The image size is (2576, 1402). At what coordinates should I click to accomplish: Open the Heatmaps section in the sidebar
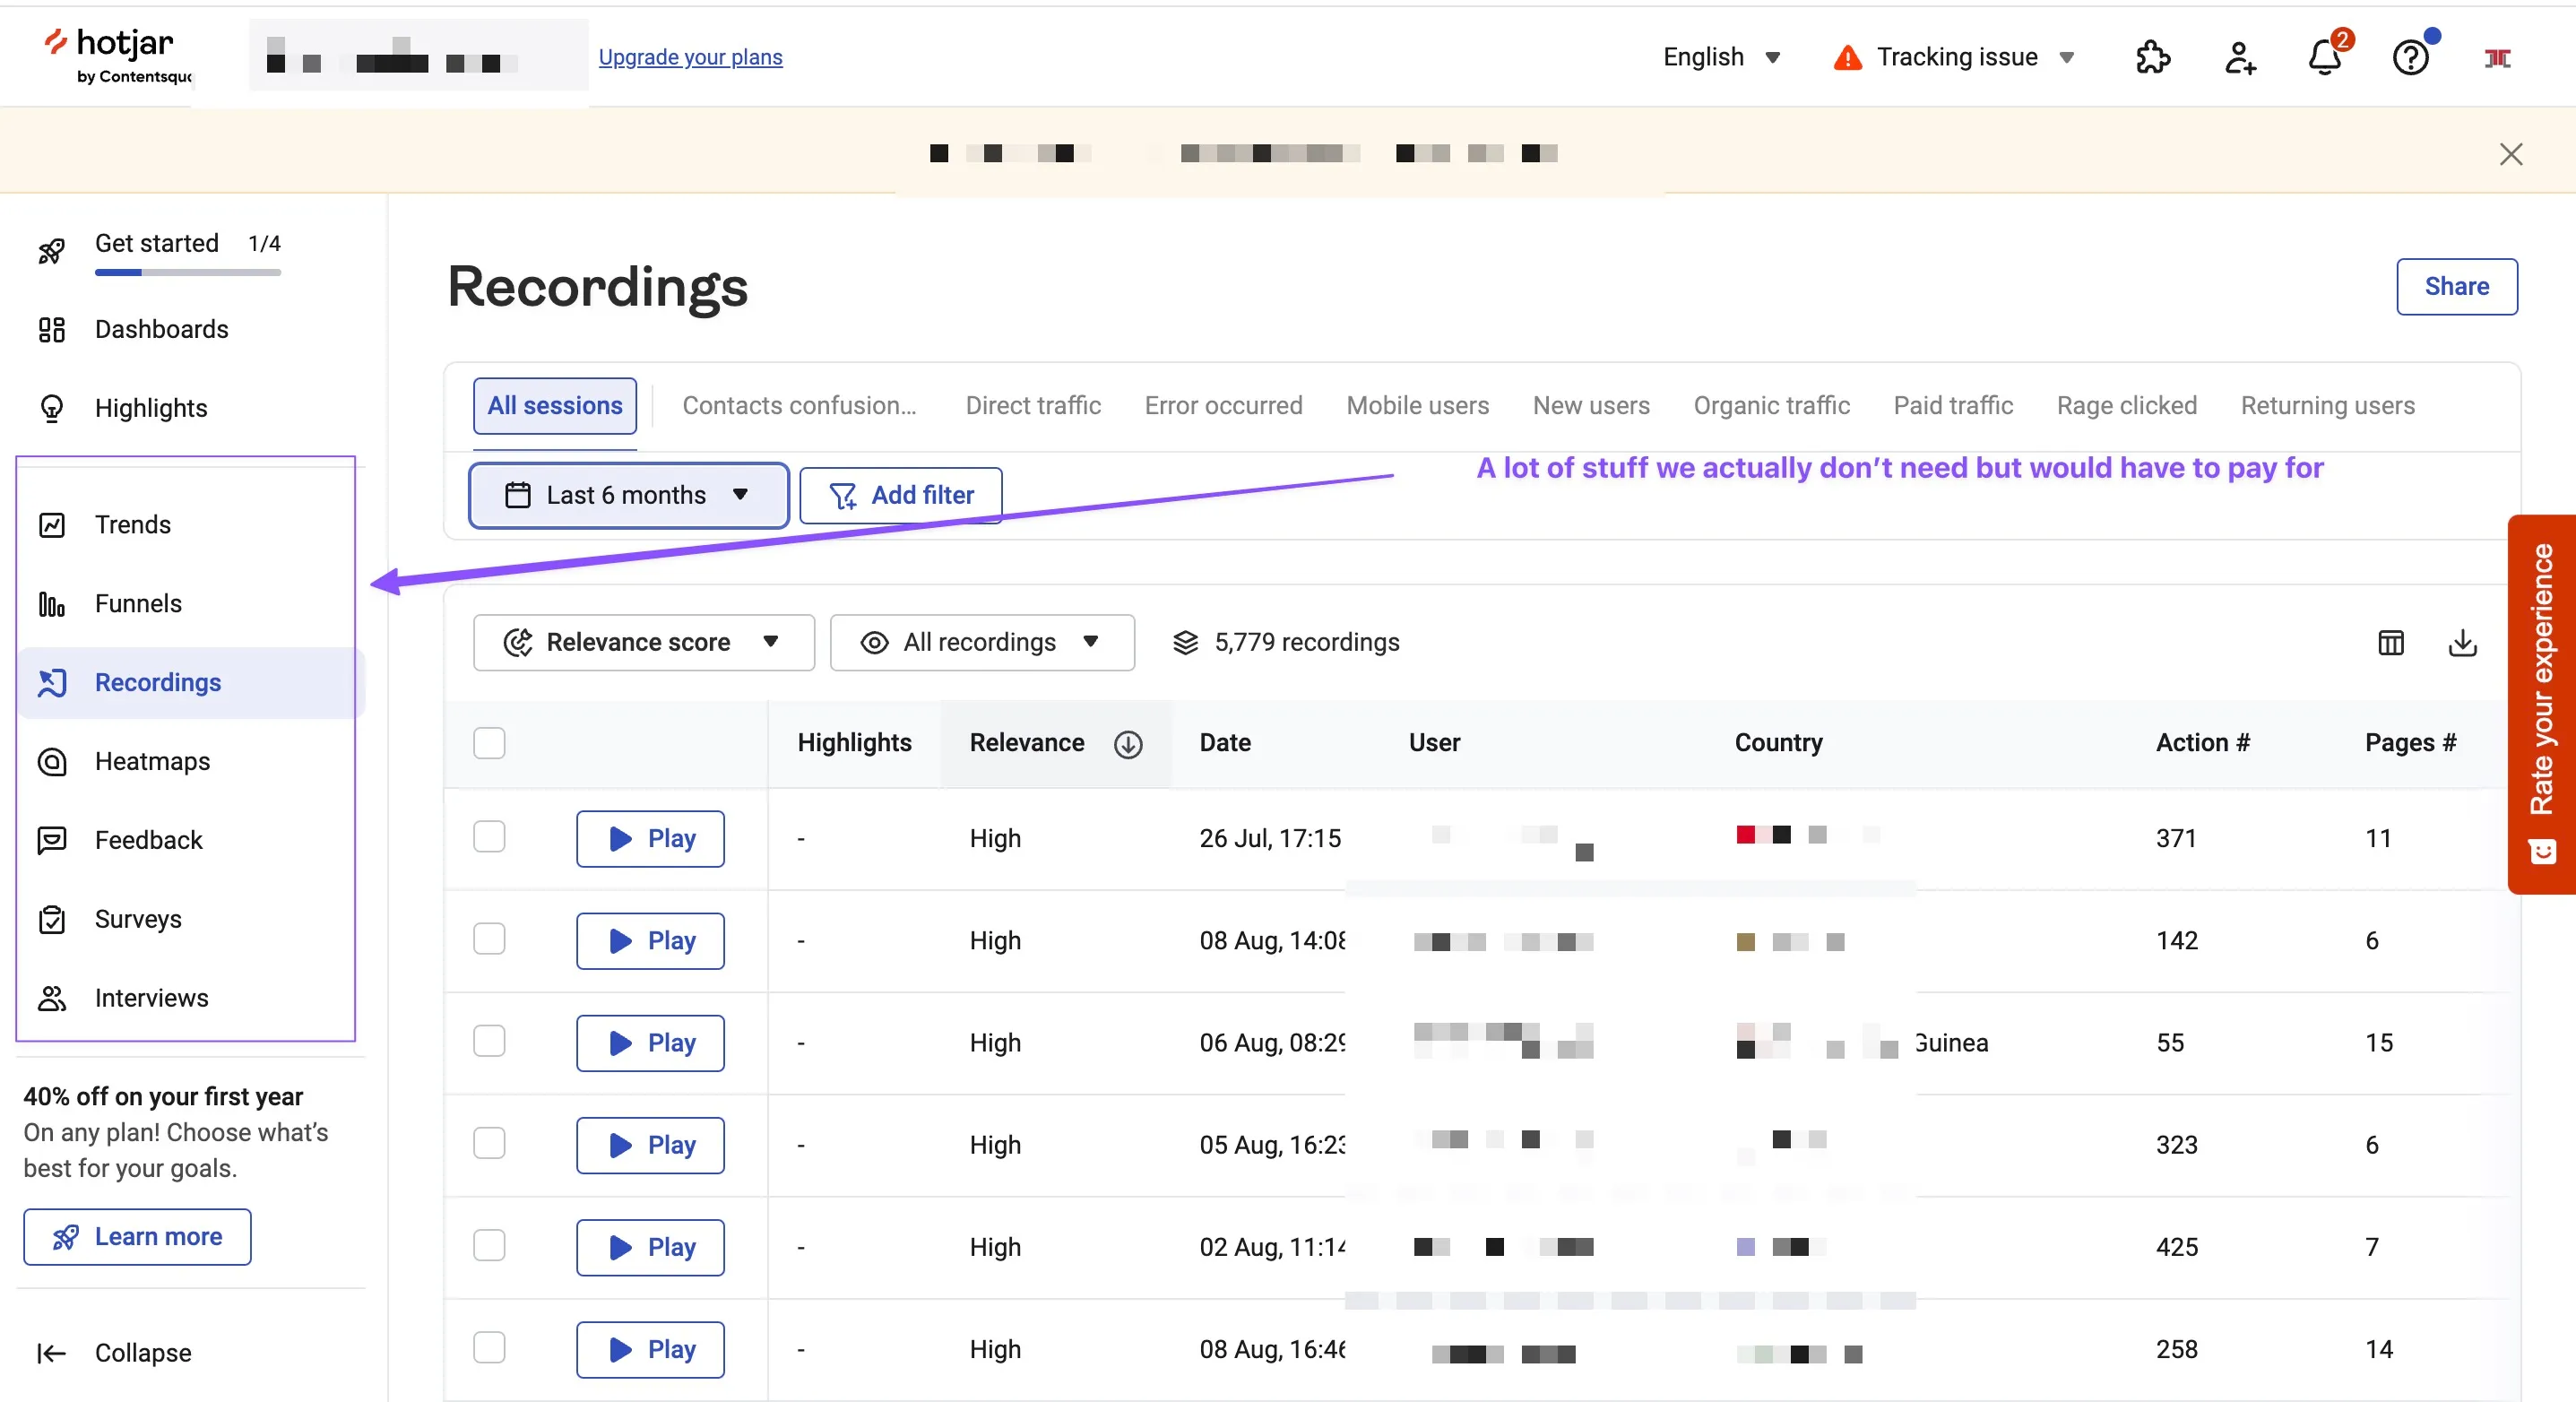point(152,761)
